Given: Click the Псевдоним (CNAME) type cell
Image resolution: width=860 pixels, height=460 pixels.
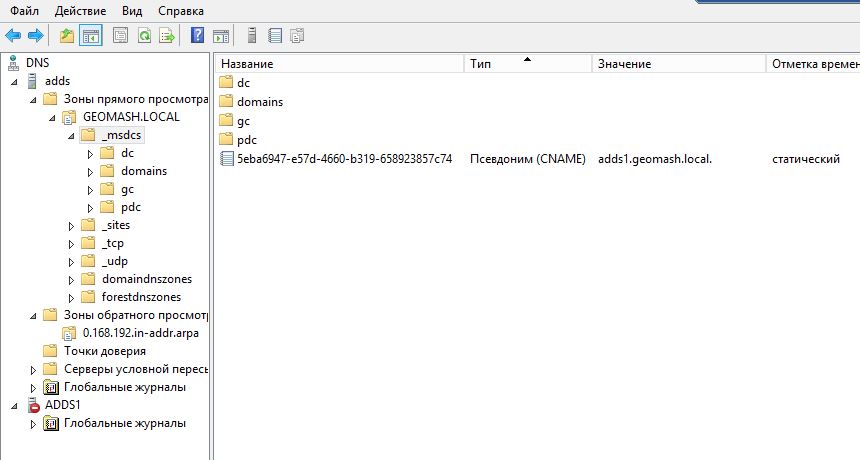Looking at the screenshot, I should 528,159.
